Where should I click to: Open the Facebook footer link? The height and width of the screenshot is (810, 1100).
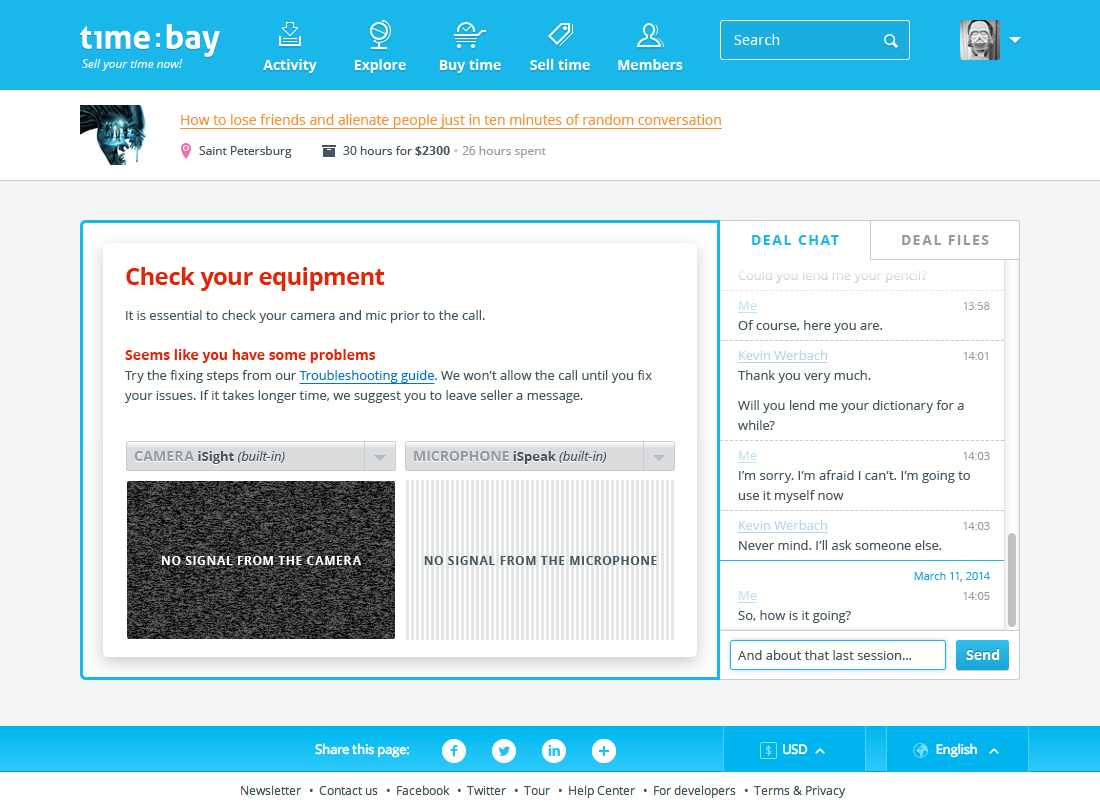(x=422, y=790)
